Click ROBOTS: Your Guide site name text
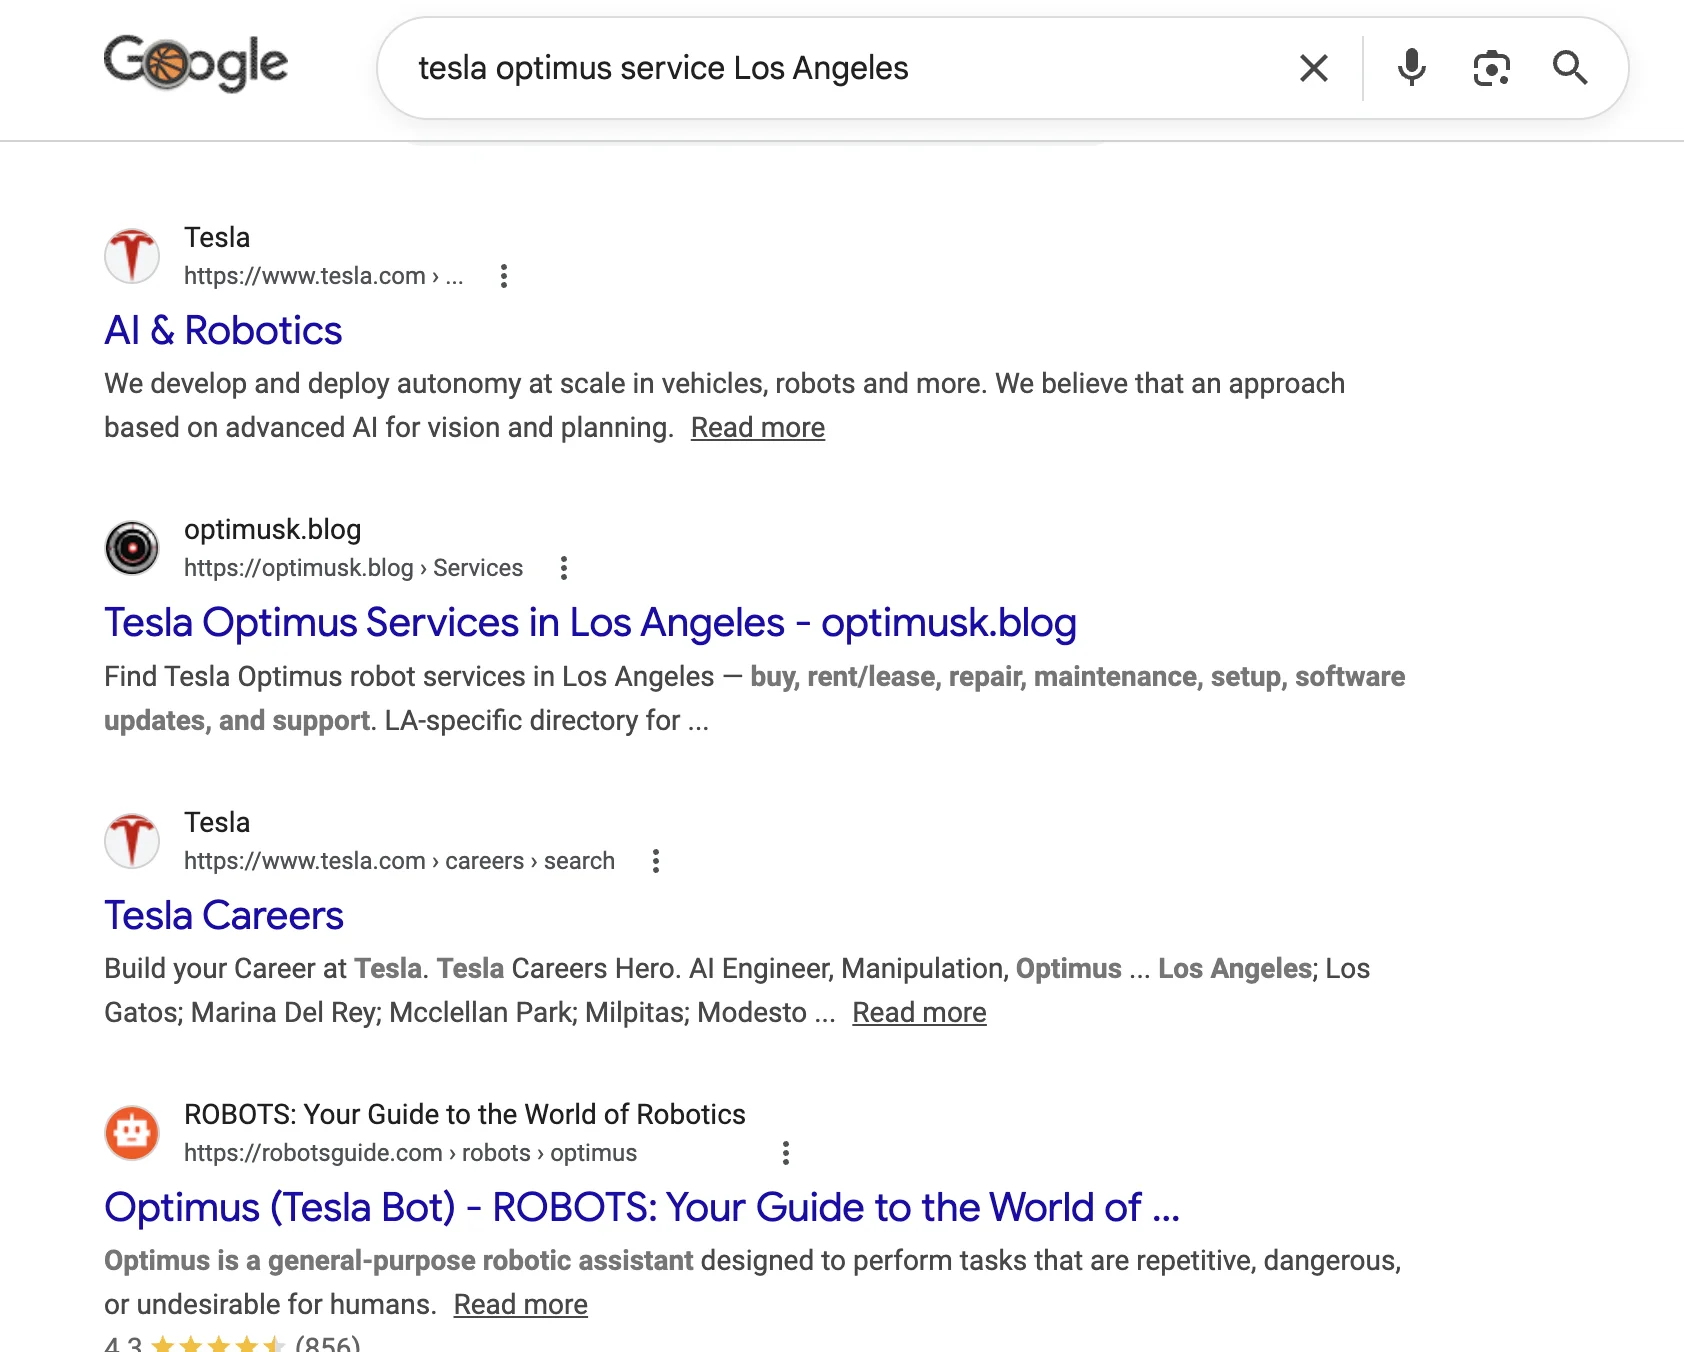 pyautogui.click(x=464, y=1114)
